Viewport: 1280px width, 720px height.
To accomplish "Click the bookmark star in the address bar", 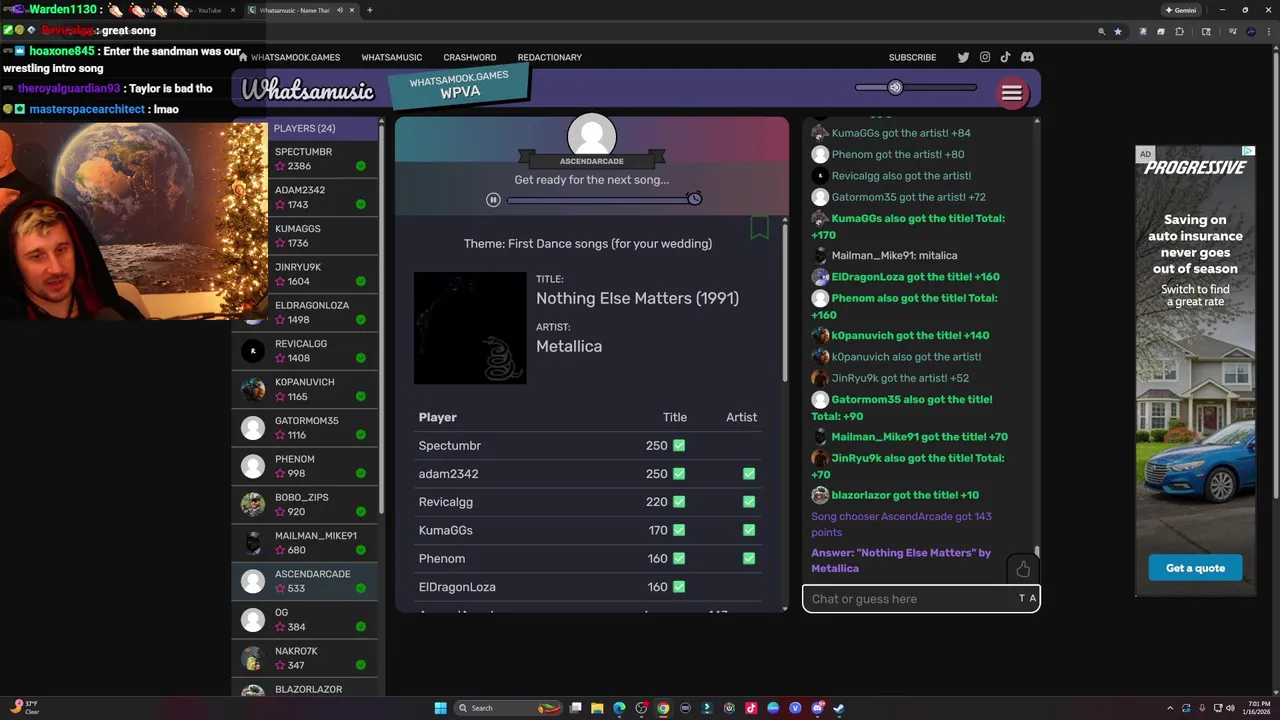I will click(1118, 32).
